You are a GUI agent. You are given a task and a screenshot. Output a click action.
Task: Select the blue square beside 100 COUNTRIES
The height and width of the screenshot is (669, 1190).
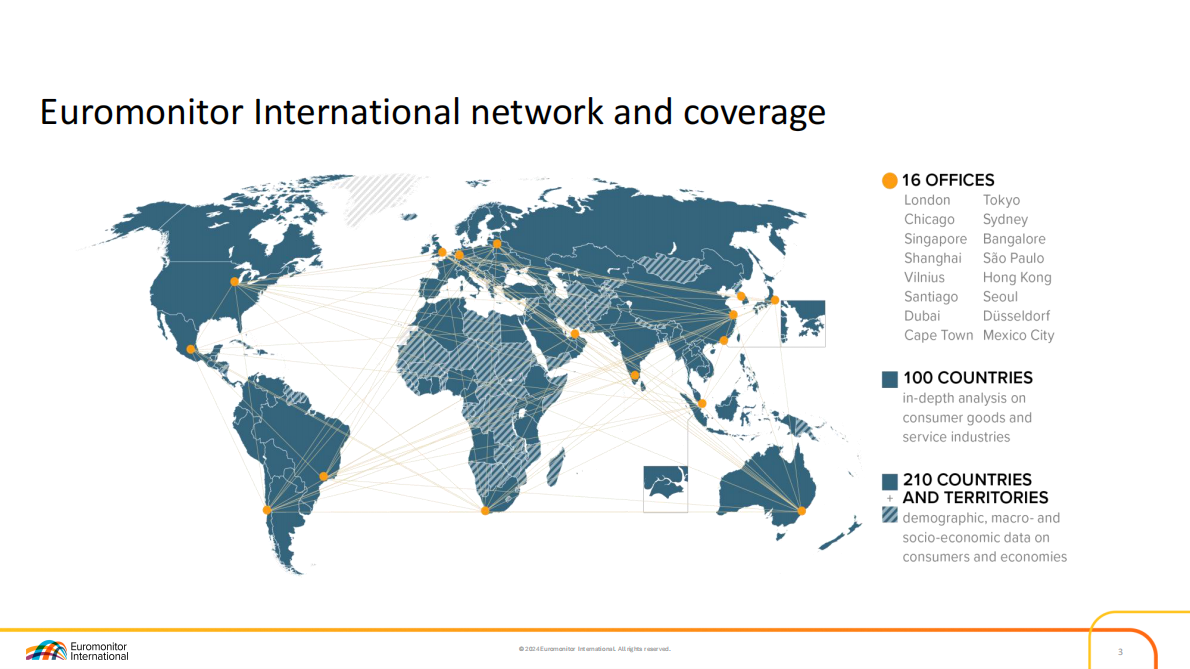coord(890,379)
